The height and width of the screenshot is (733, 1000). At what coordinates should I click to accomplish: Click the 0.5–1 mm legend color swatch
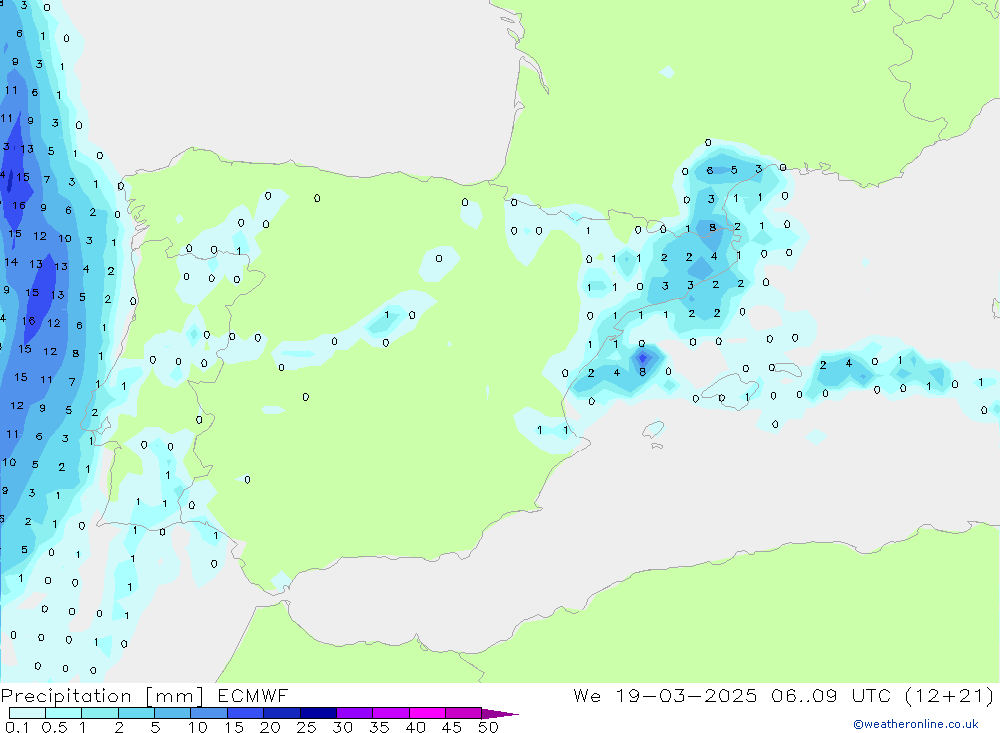click(63, 713)
